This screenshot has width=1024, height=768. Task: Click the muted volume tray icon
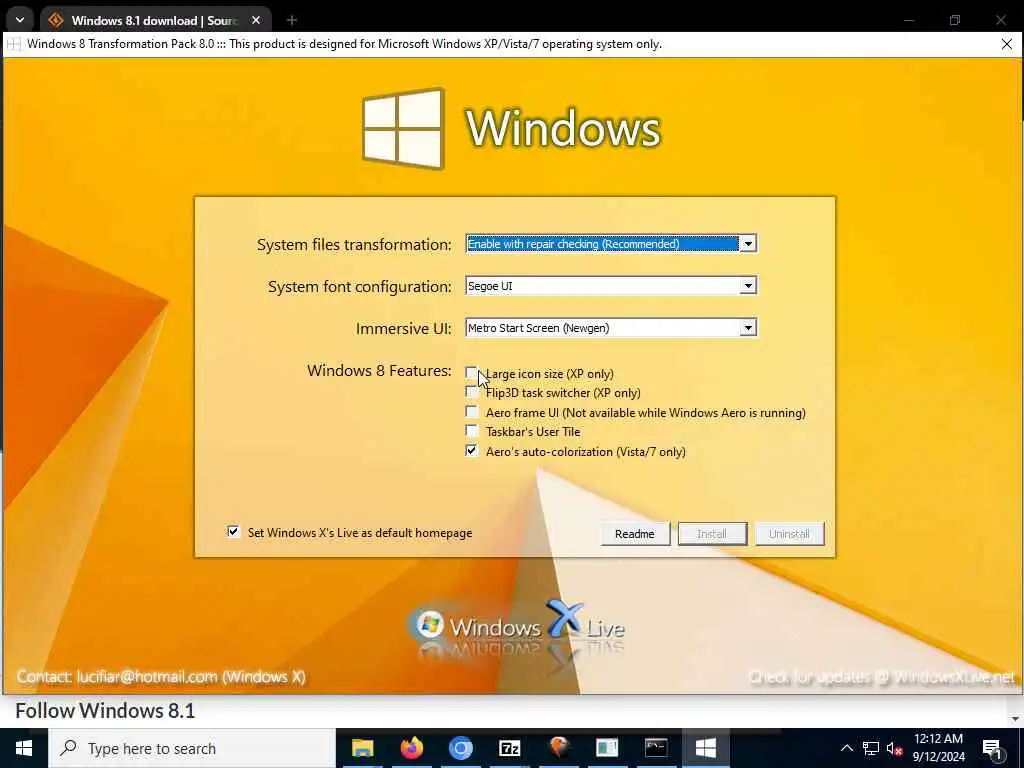point(894,748)
